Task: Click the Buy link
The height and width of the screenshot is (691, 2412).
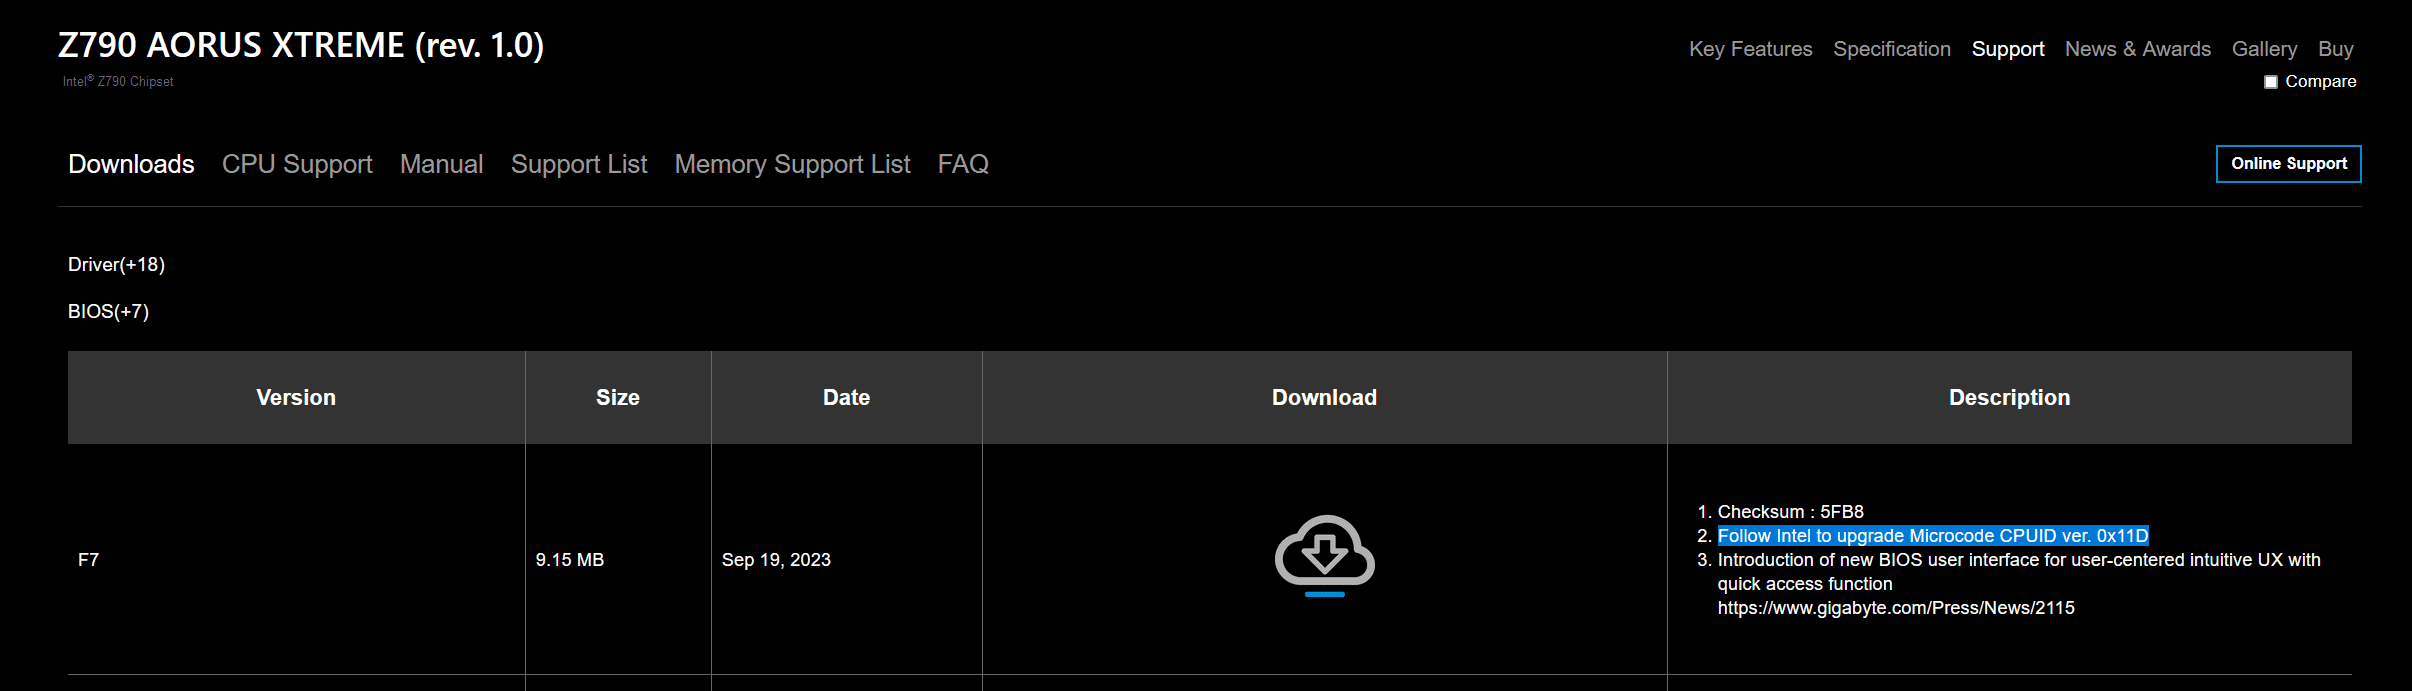Action: pyautogui.click(x=2336, y=49)
